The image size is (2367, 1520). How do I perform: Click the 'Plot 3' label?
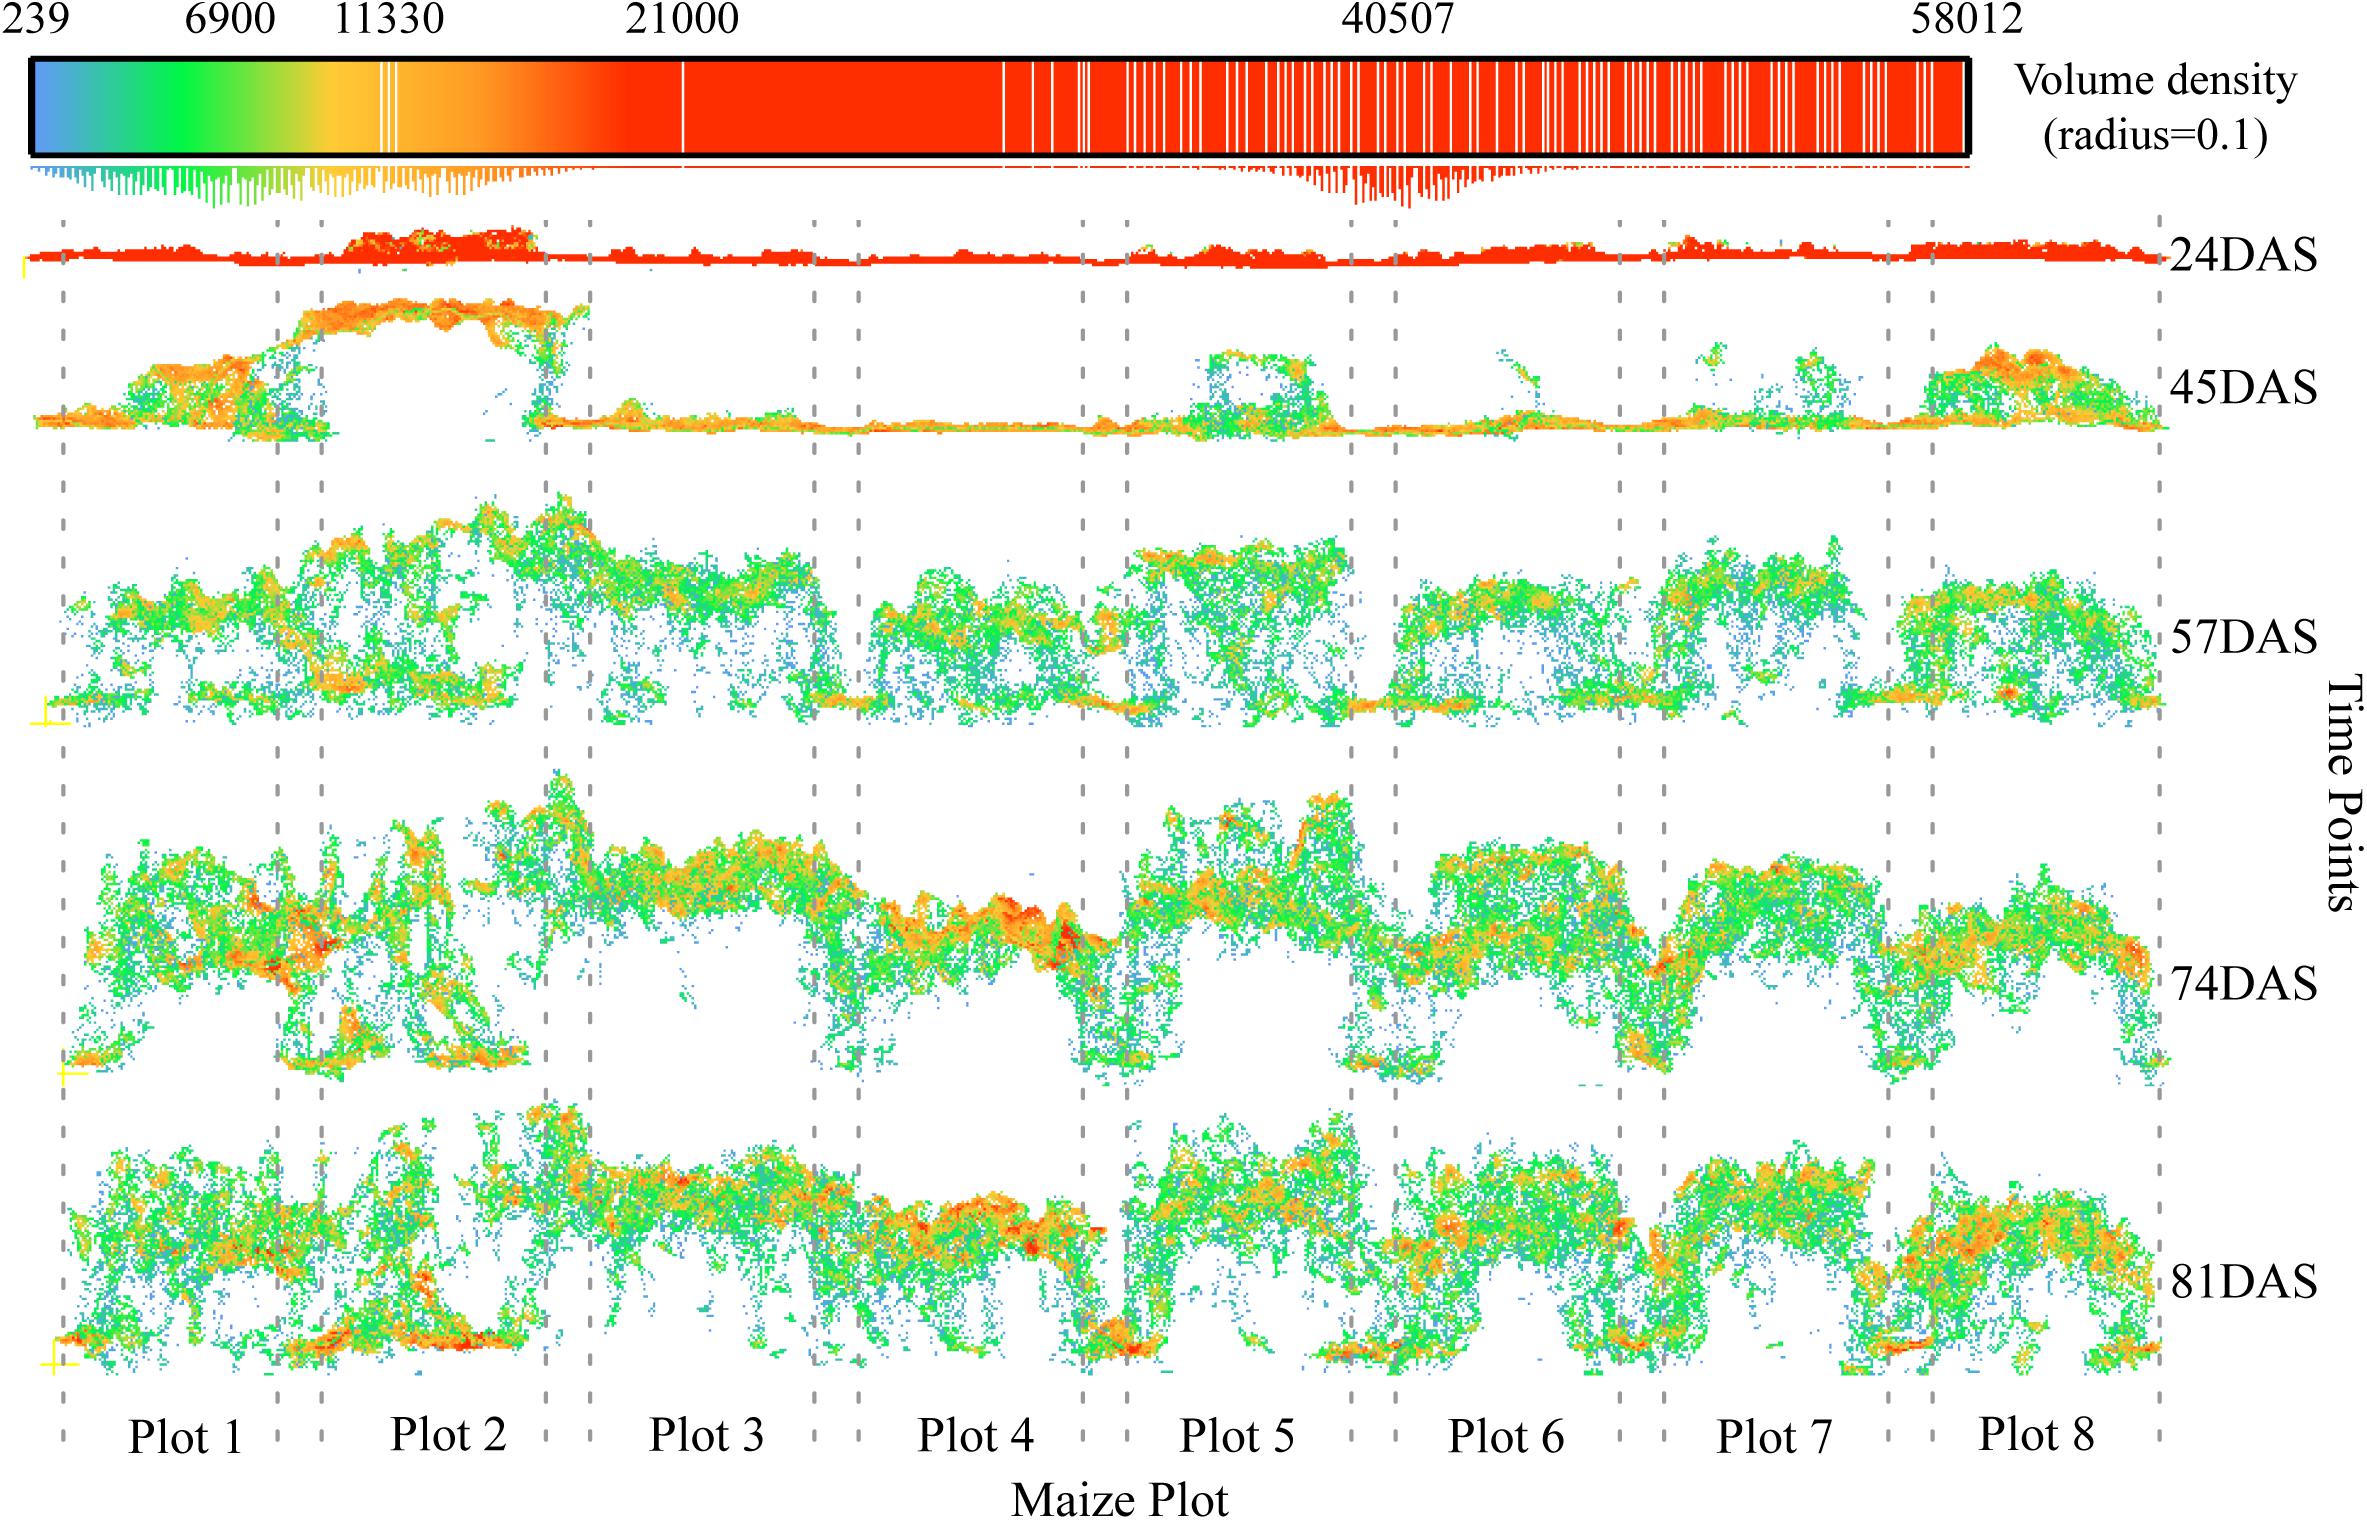pos(706,1435)
